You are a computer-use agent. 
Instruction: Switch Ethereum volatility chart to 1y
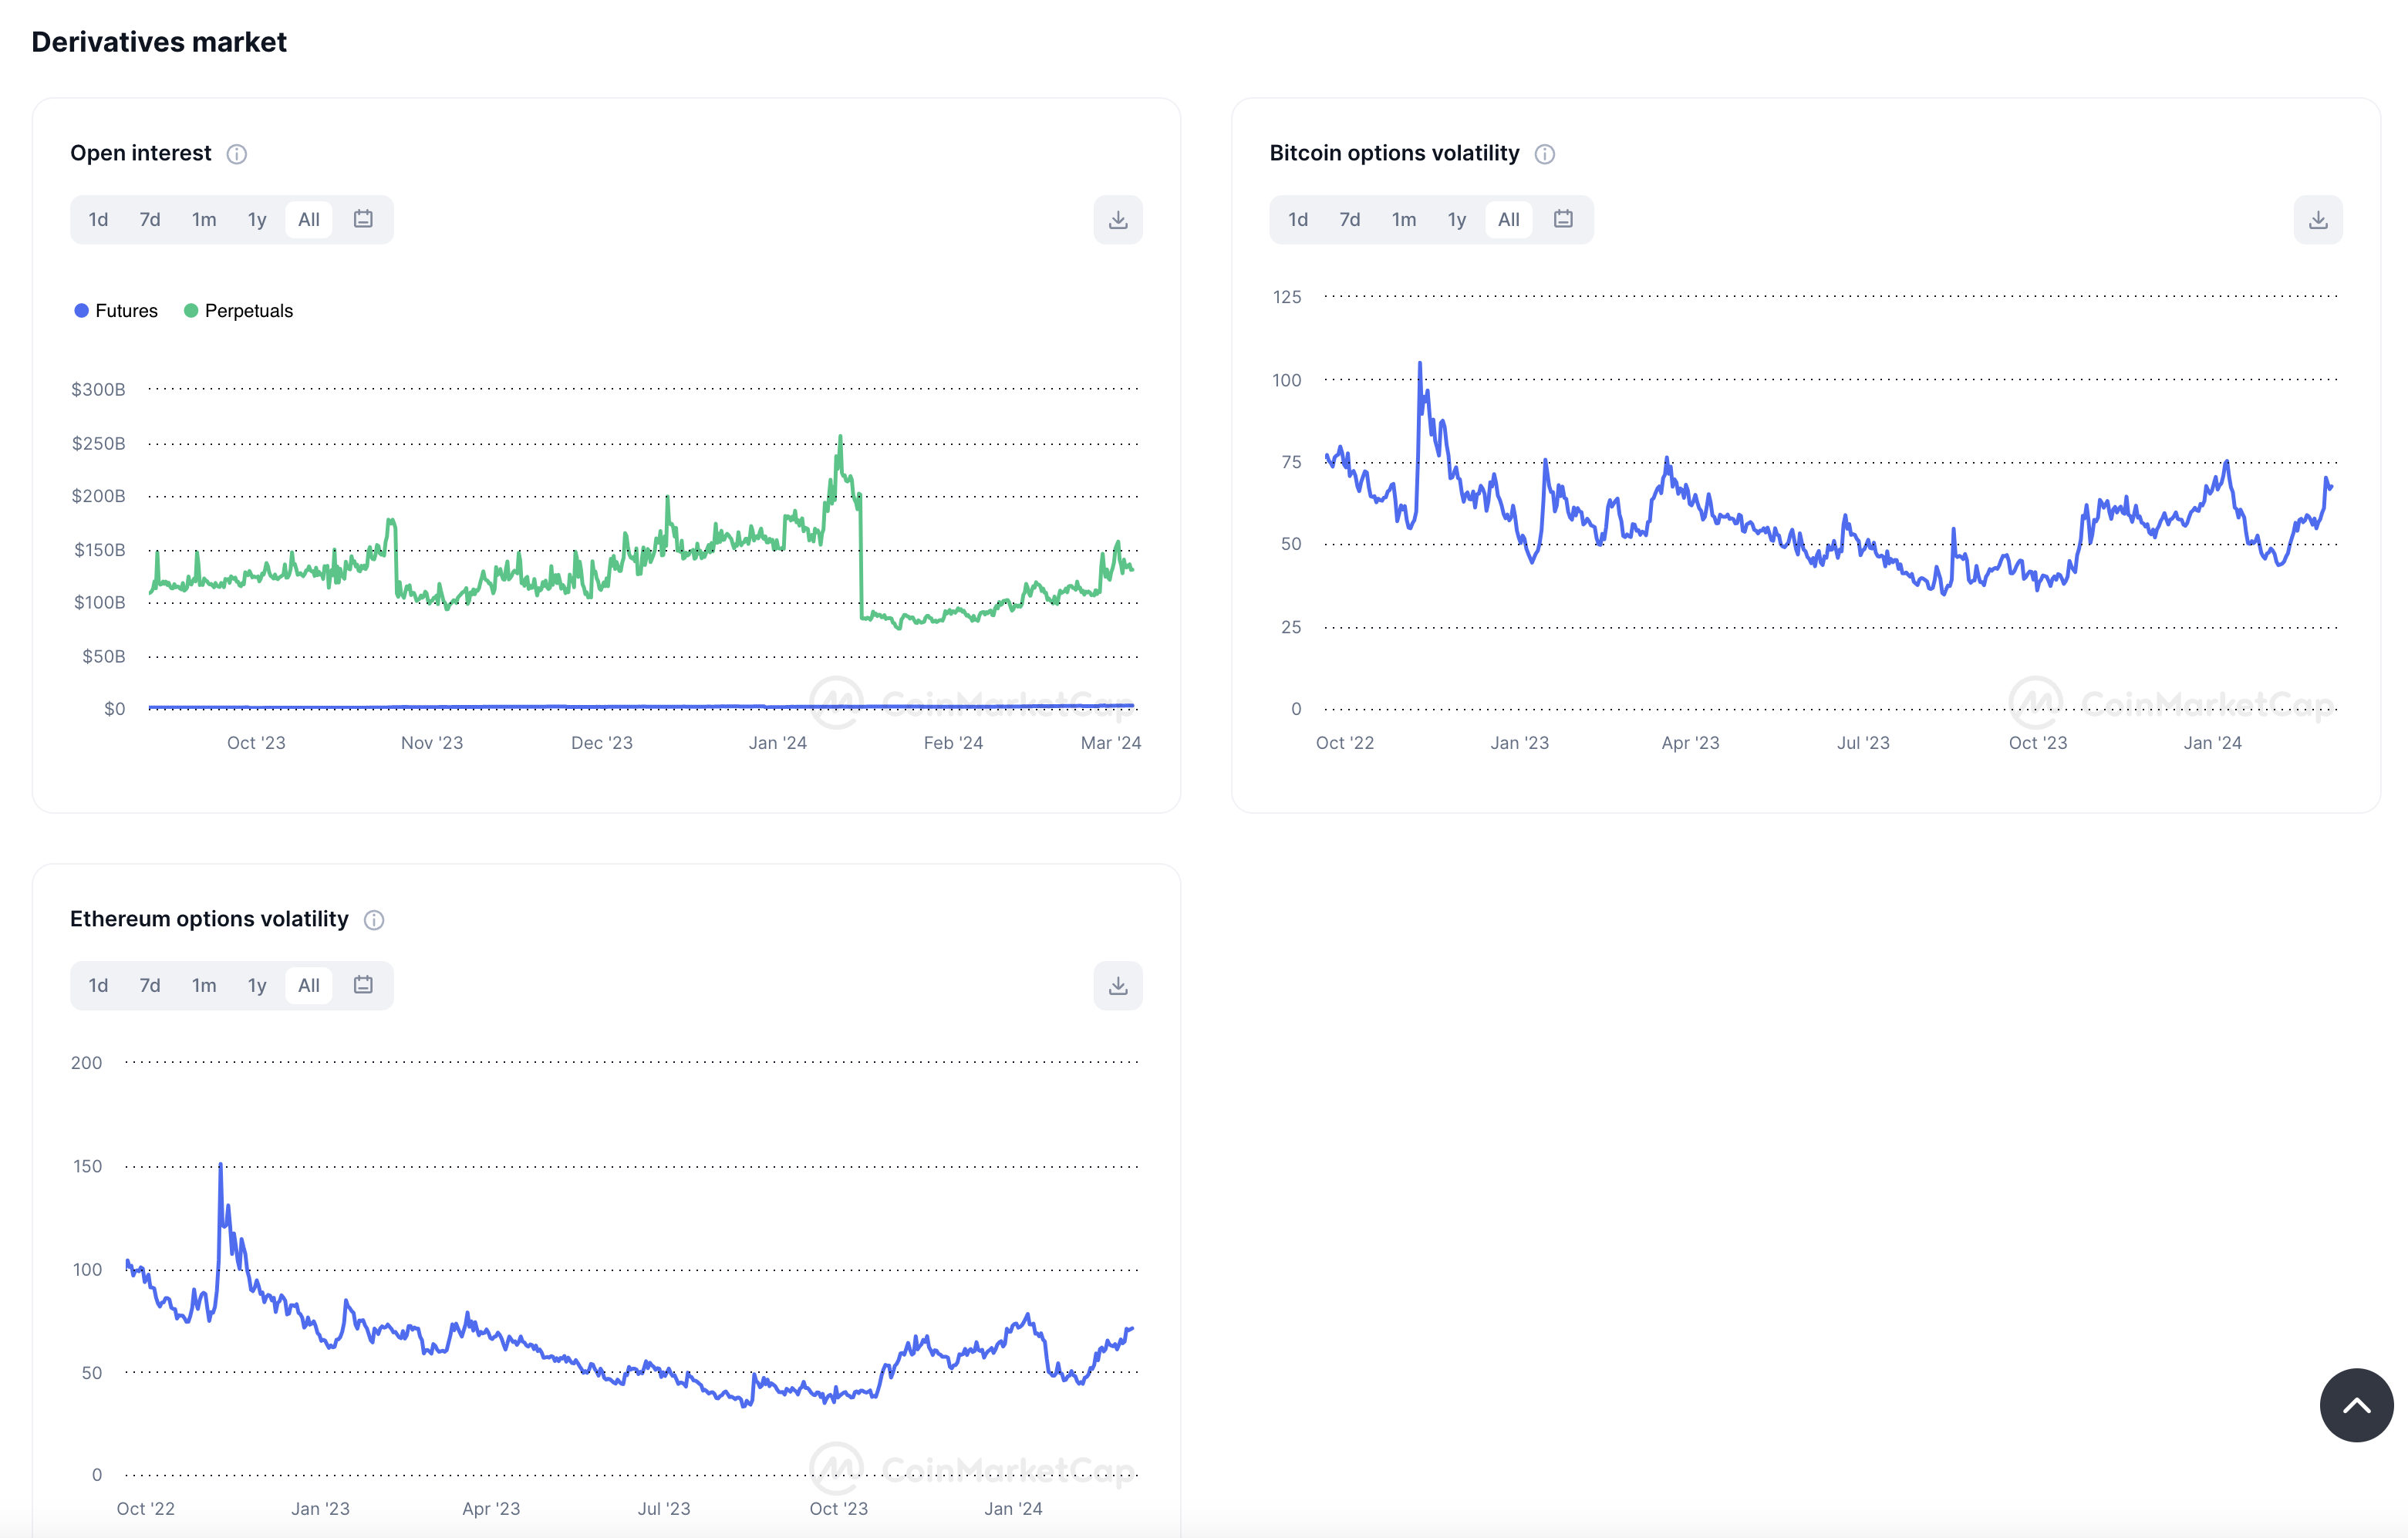click(257, 986)
